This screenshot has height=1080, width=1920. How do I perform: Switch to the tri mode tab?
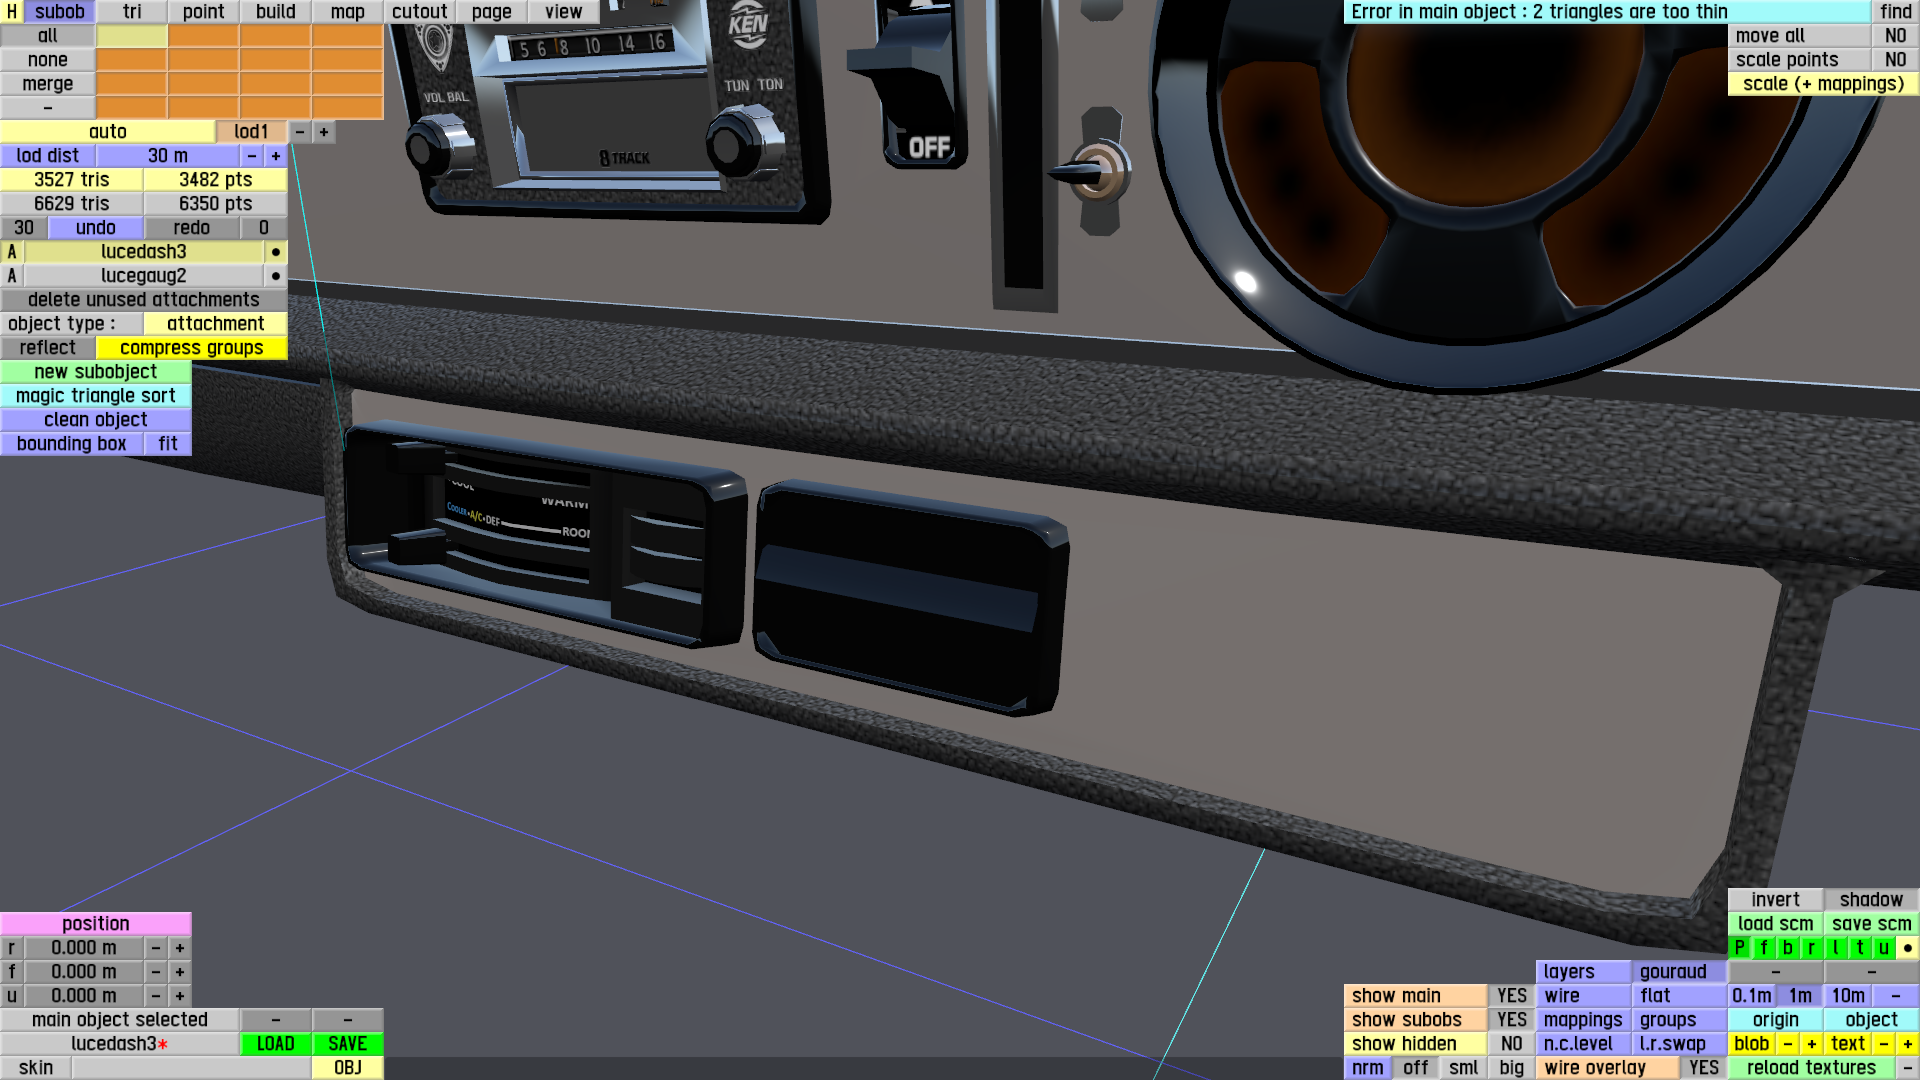tap(132, 12)
